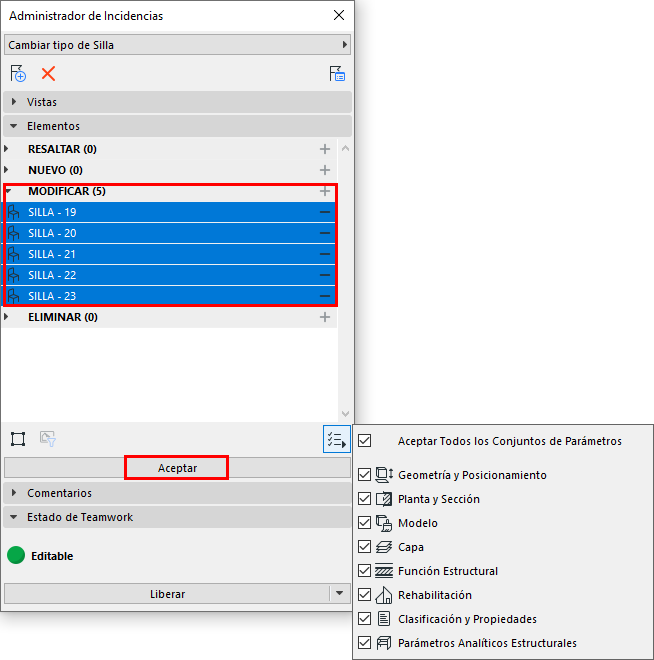Choose Parámetros Analíticos Estructurales menu entry
The image size is (654, 660).
(503, 643)
